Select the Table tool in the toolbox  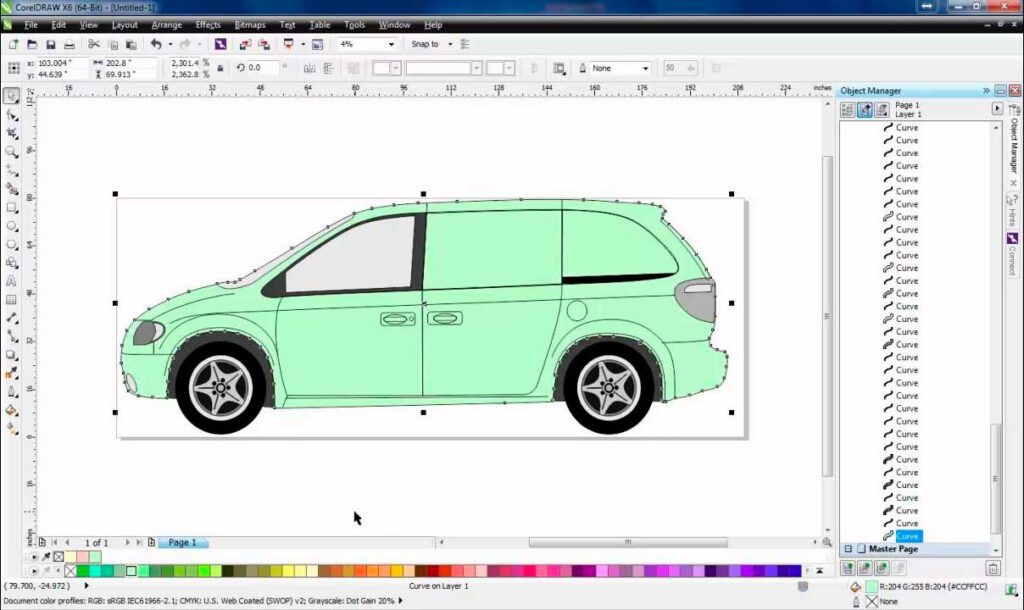(x=11, y=299)
